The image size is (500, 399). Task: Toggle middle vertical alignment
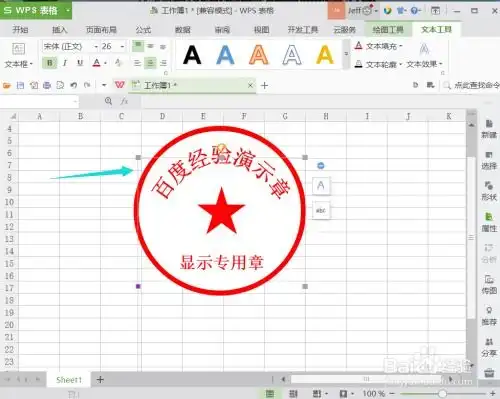(150, 46)
